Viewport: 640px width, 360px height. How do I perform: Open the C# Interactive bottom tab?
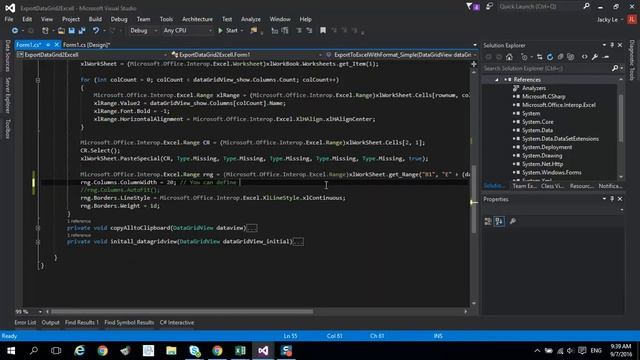[177, 322]
